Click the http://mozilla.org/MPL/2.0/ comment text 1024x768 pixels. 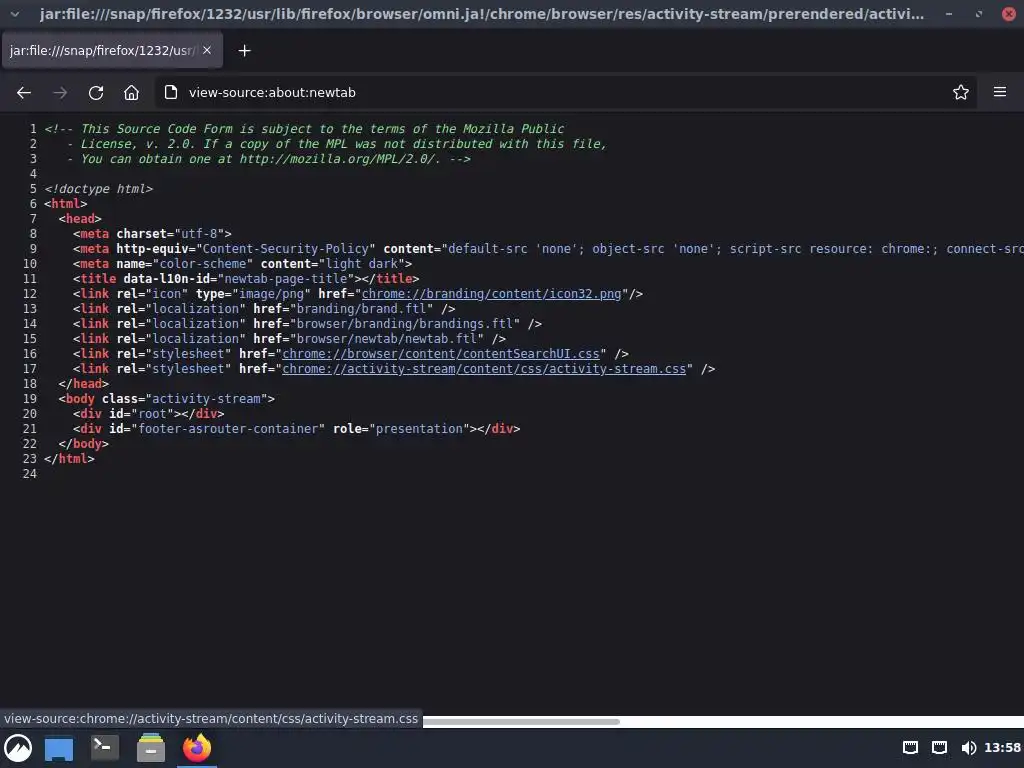tap(340, 159)
